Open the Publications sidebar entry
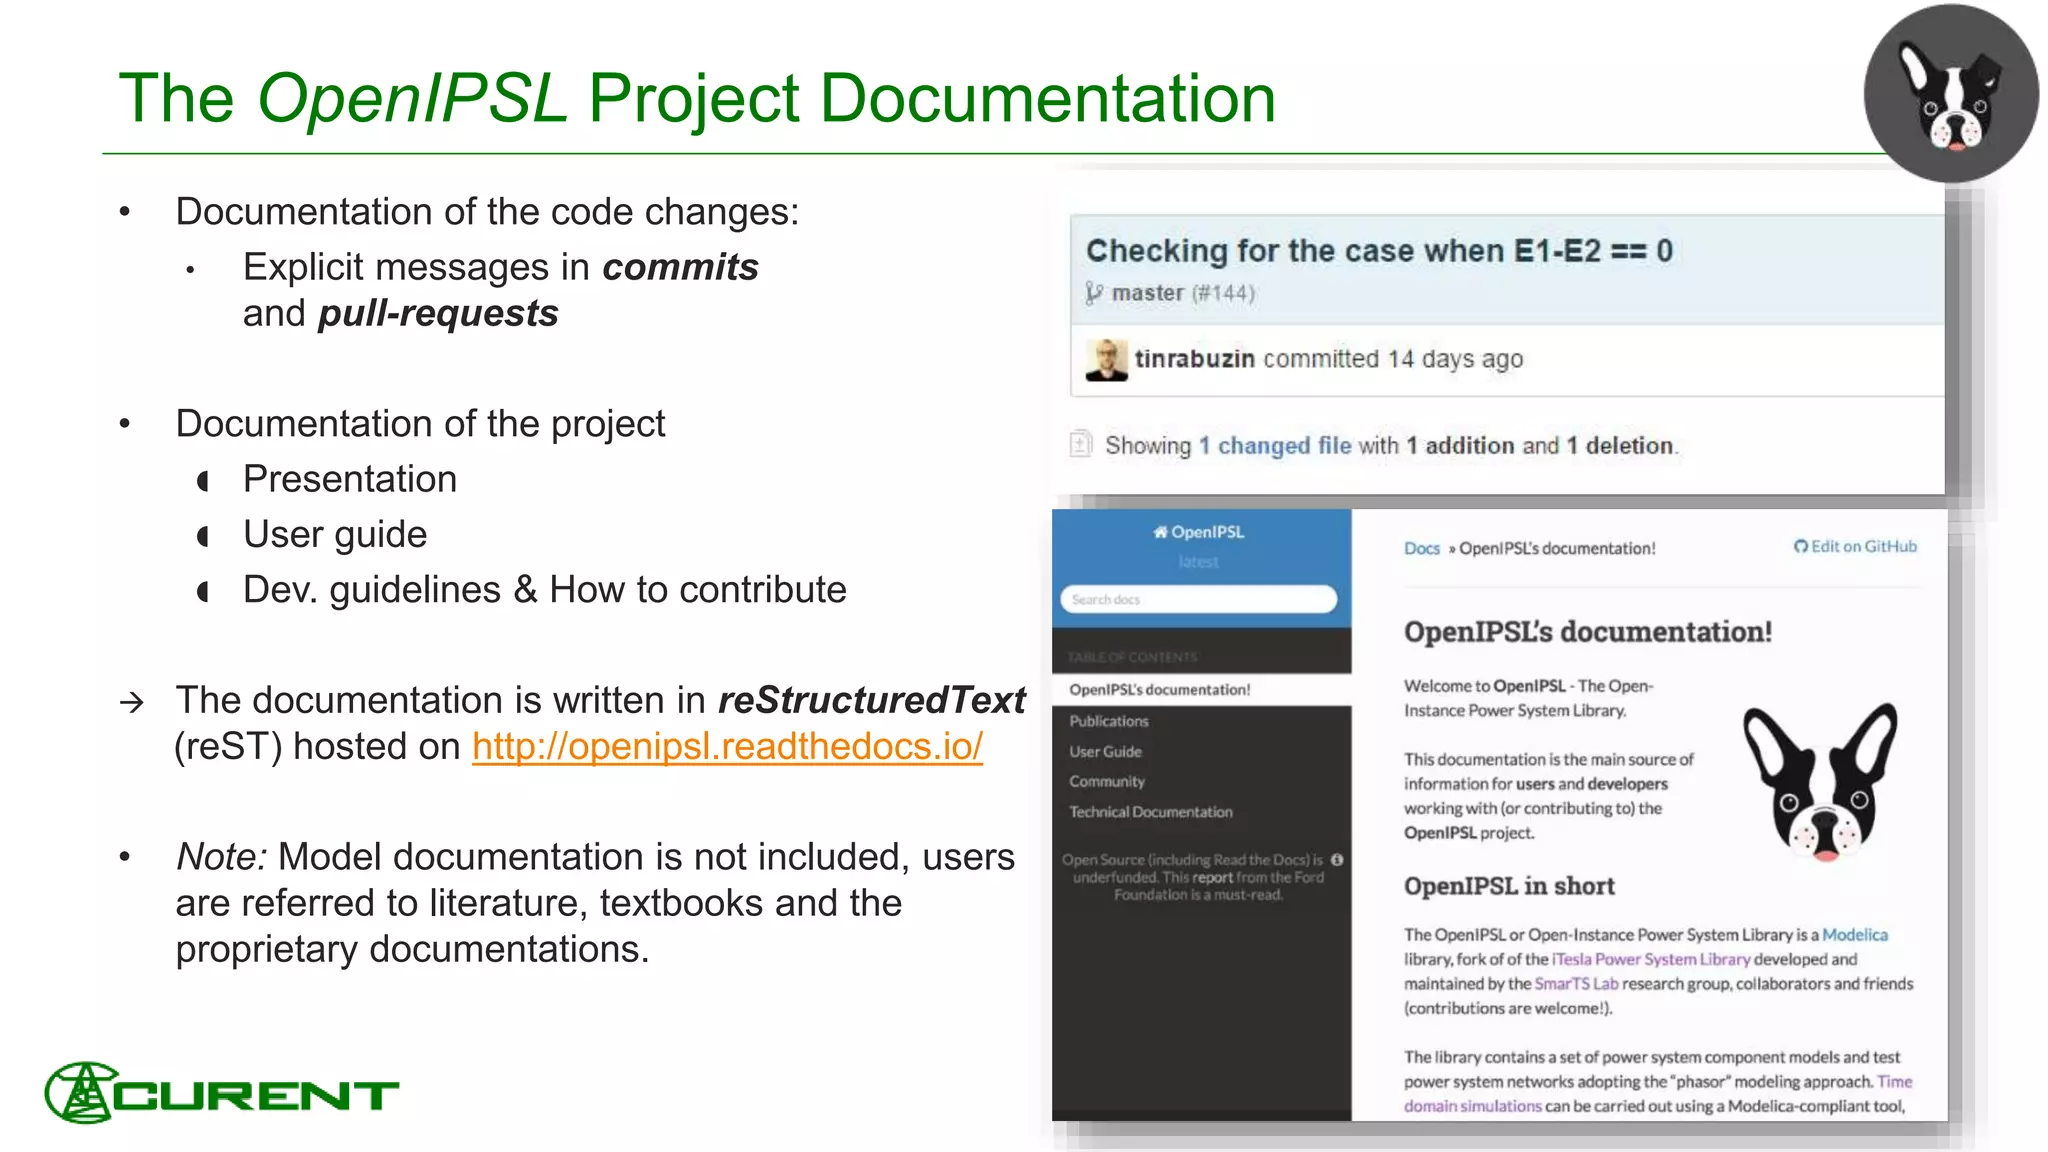Screen dimensions: 2048x1152 [x=1108, y=721]
